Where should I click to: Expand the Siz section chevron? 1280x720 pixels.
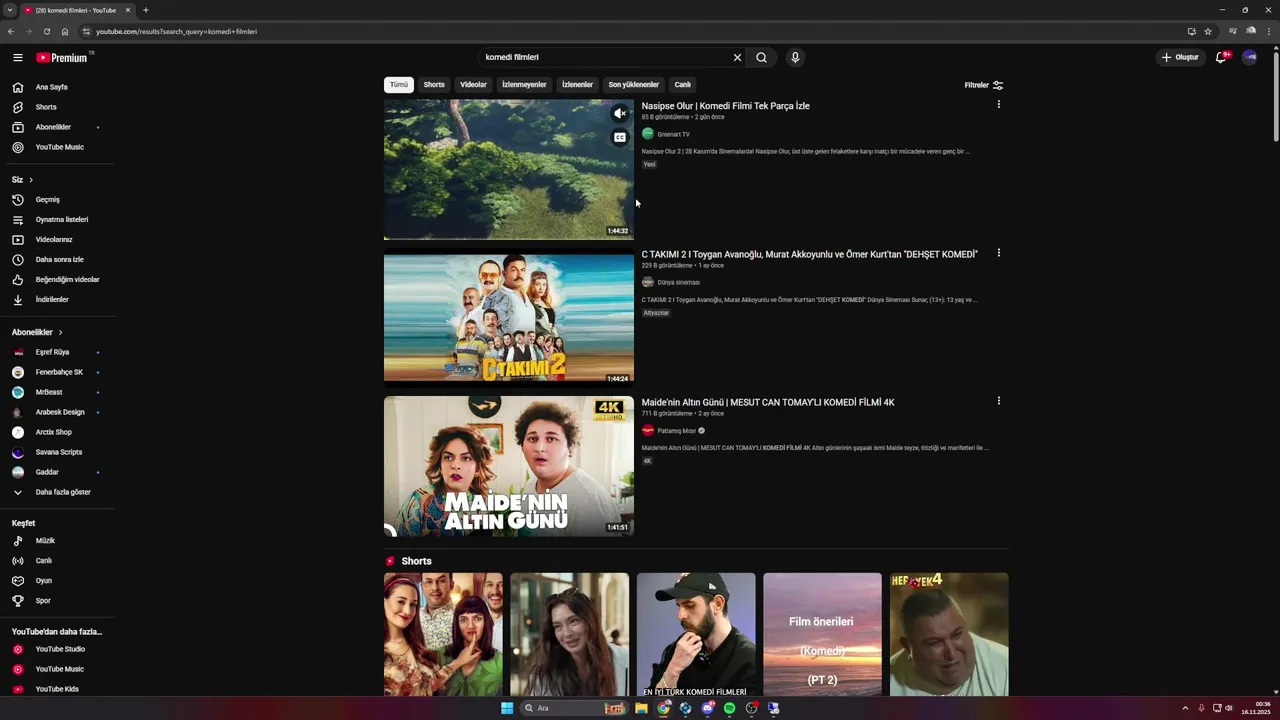tap(31, 180)
